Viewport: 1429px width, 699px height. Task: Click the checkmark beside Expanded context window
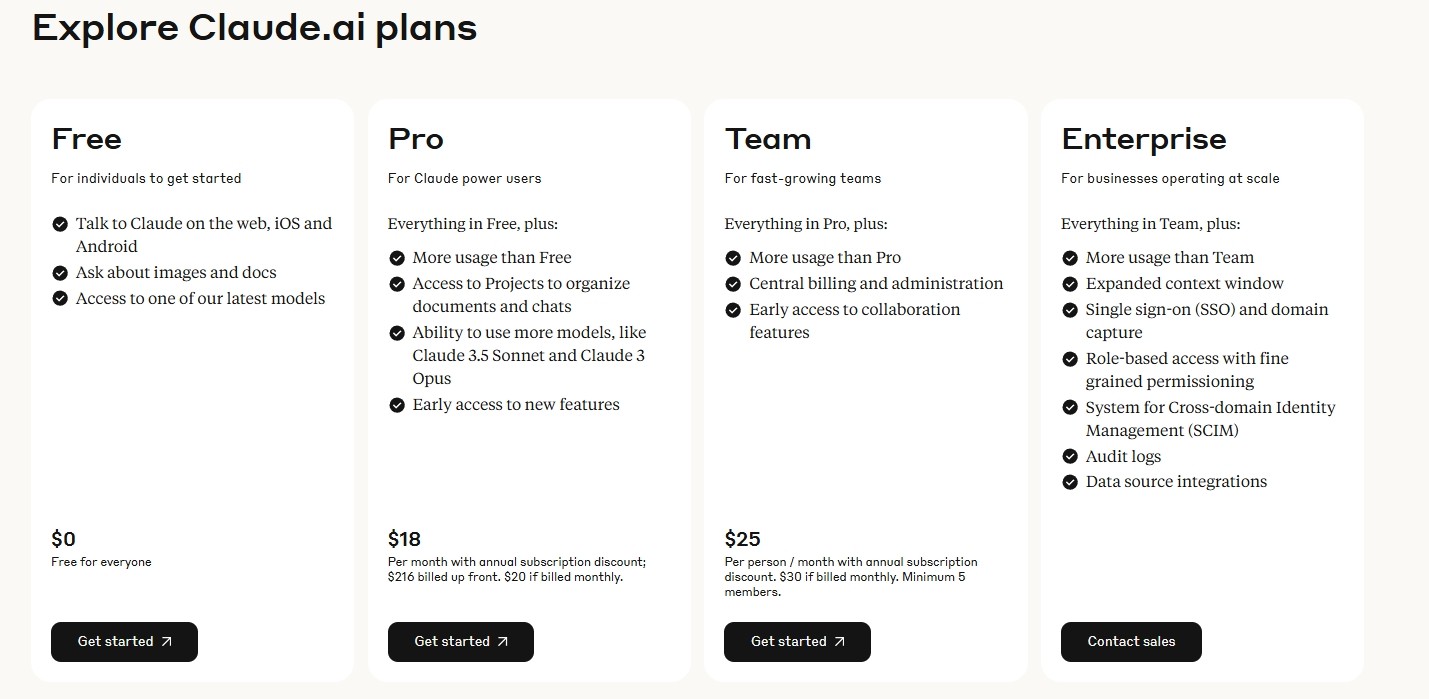pos(1070,284)
